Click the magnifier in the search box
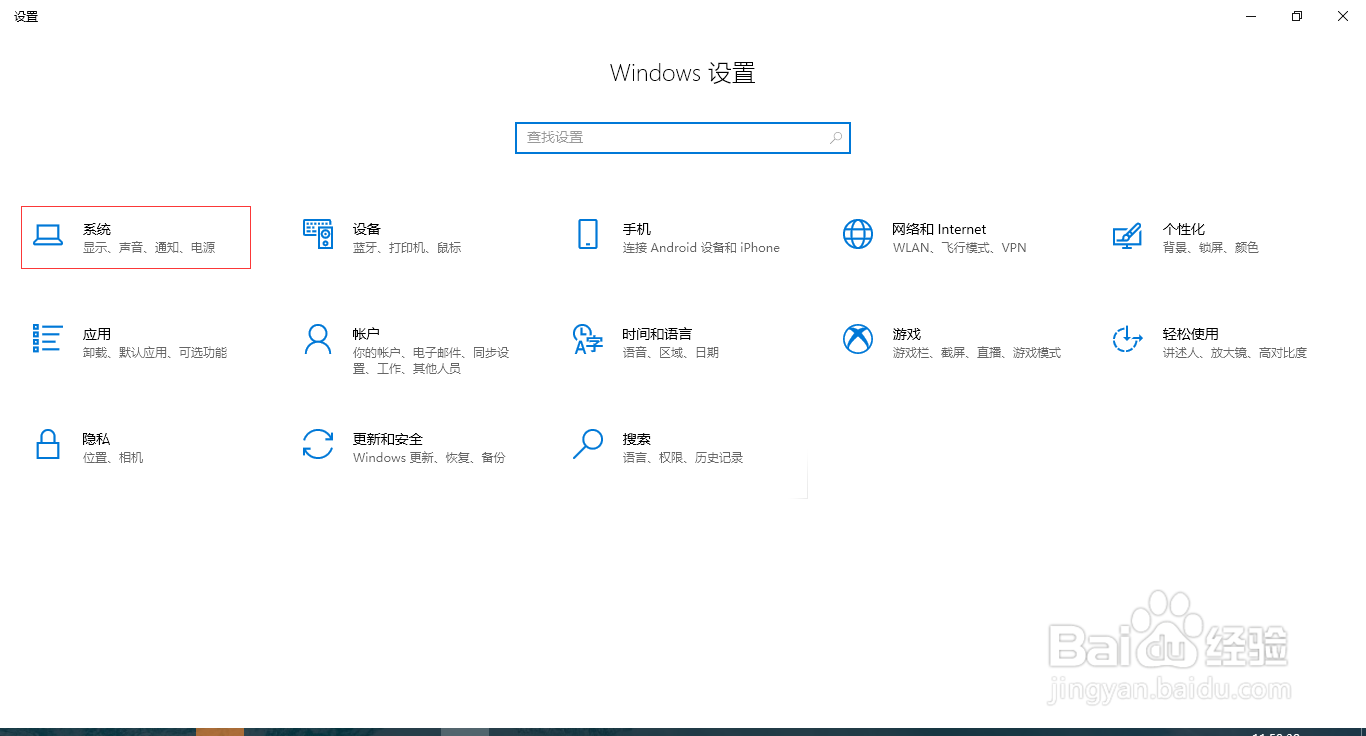Screen dimensions: 1366x736 pos(835,137)
